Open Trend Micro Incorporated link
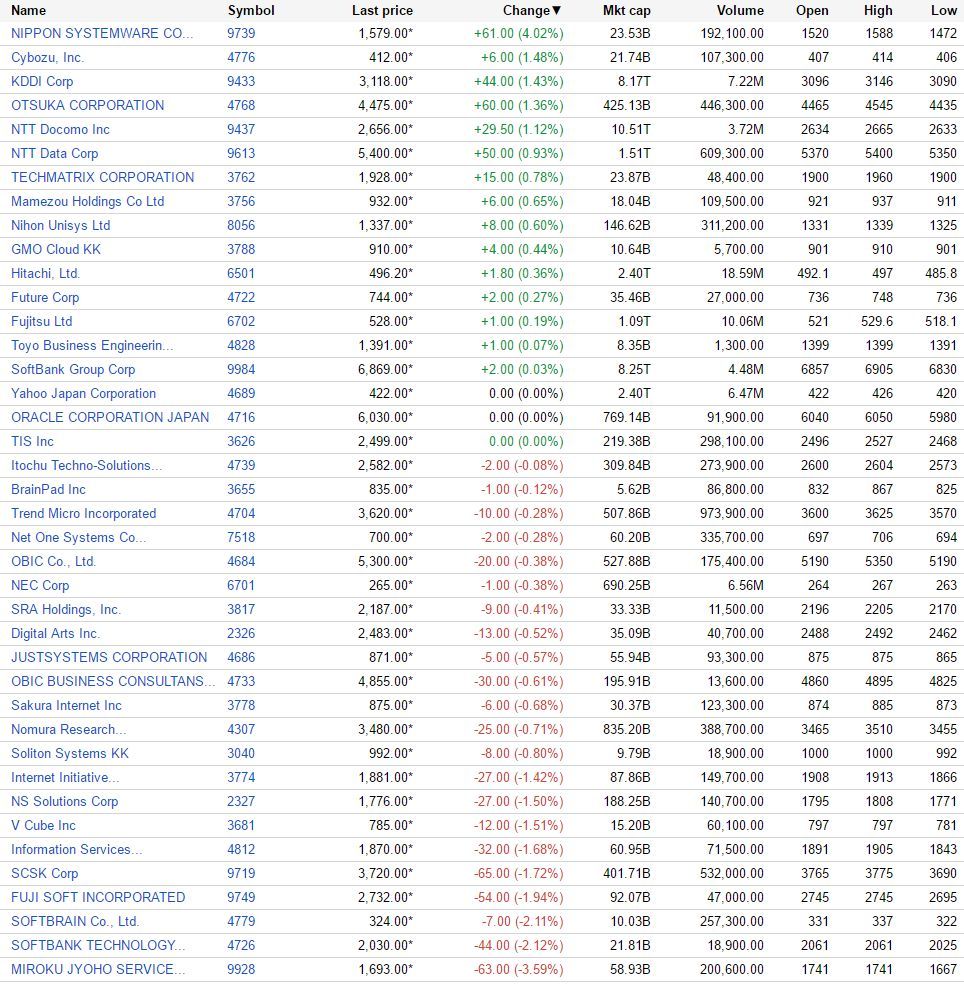Image resolution: width=964 pixels, height=984 pixels. [83, 513]
